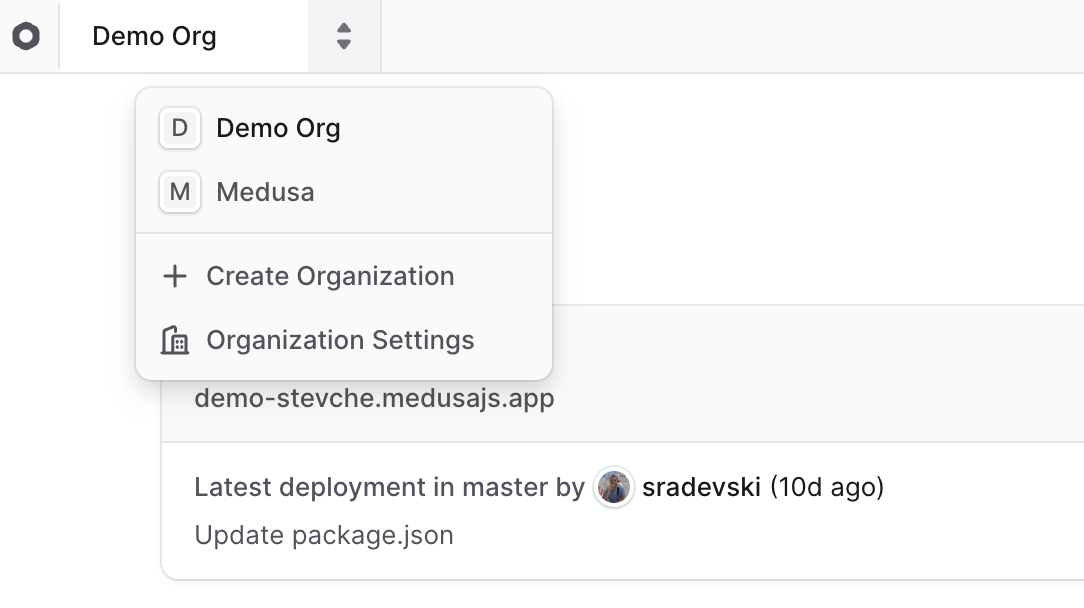Click the plus icon next to Create Organization

pyautogui.click(x=174, y=276)
